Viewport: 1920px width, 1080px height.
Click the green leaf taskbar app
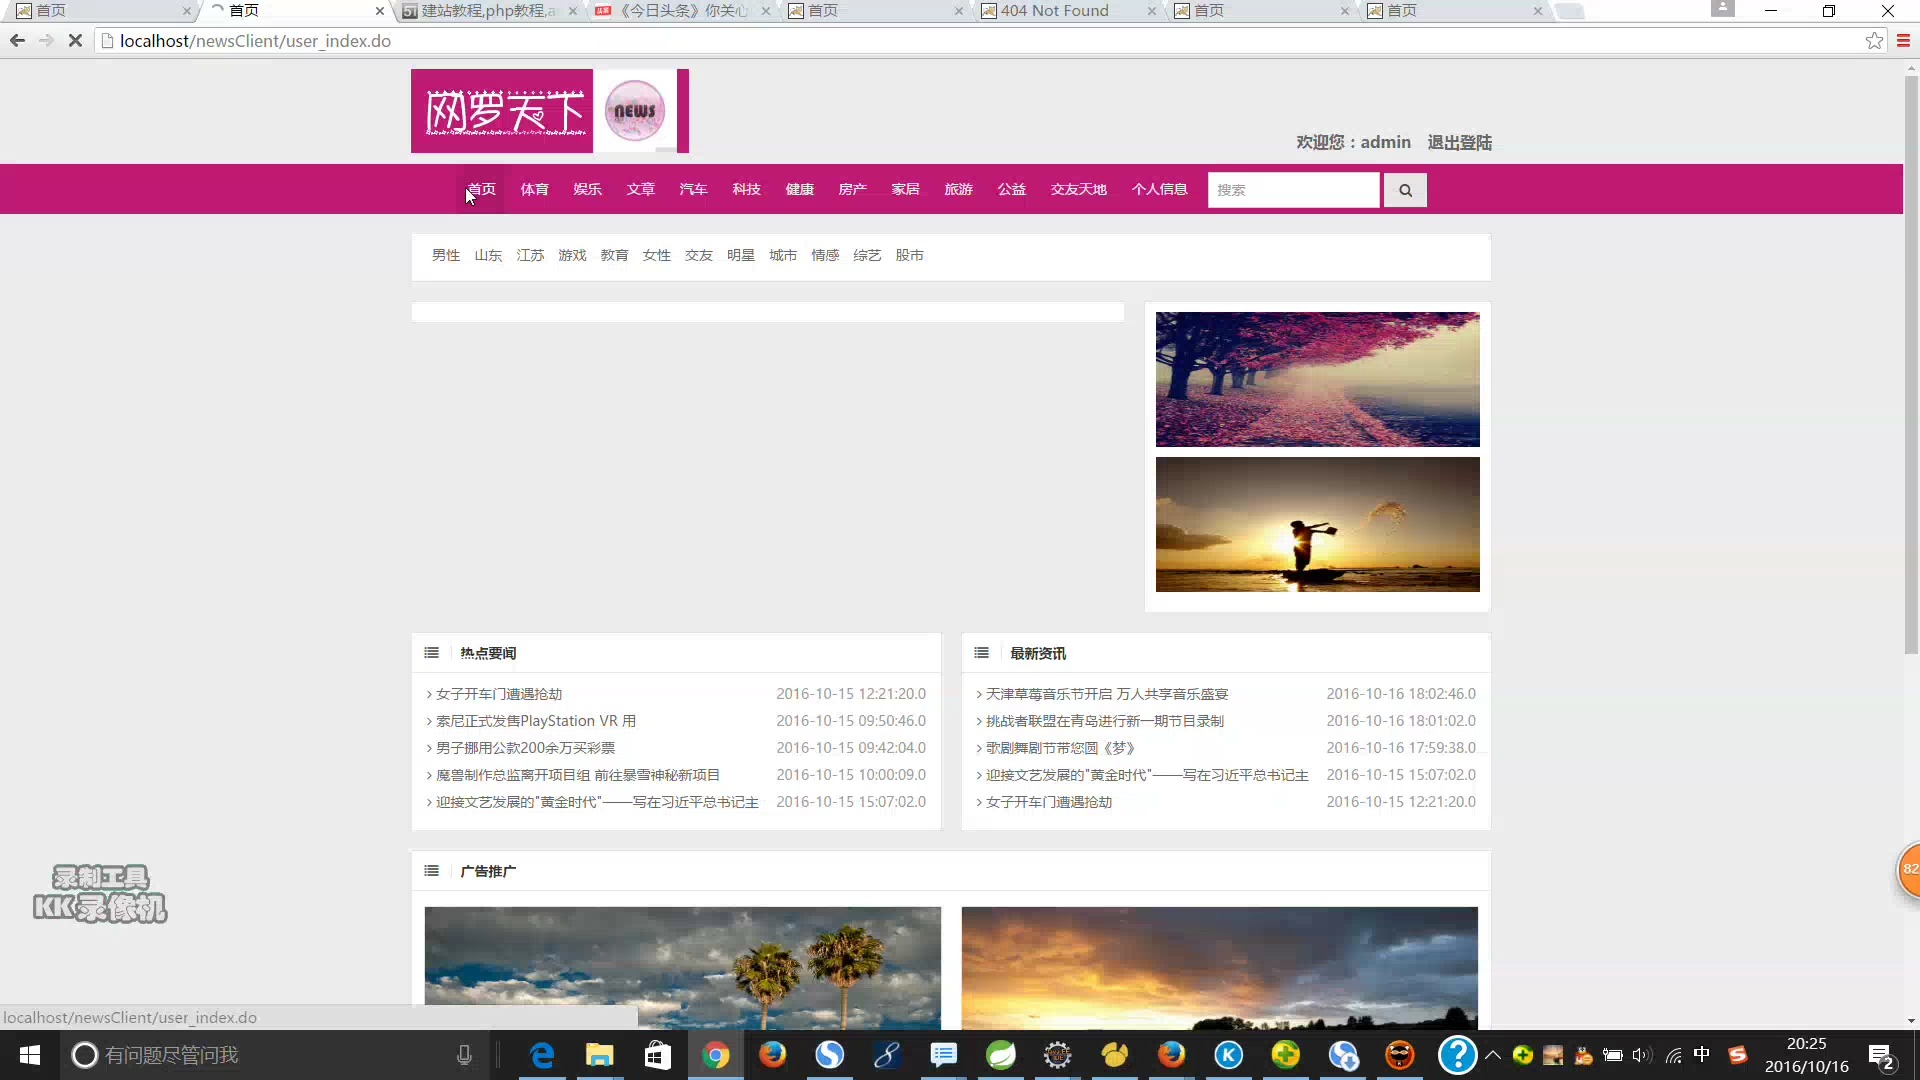pyautogui.click(x=1001, y=1055)
